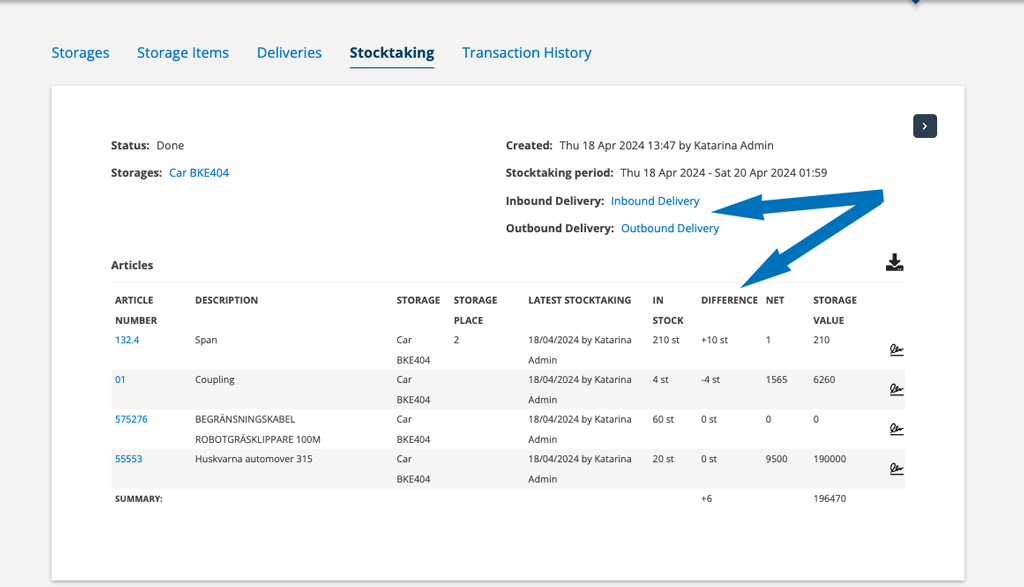Download the articles list
This screenshot has width=1024, height=587.
pyautogui.click(x=894, y=262)
